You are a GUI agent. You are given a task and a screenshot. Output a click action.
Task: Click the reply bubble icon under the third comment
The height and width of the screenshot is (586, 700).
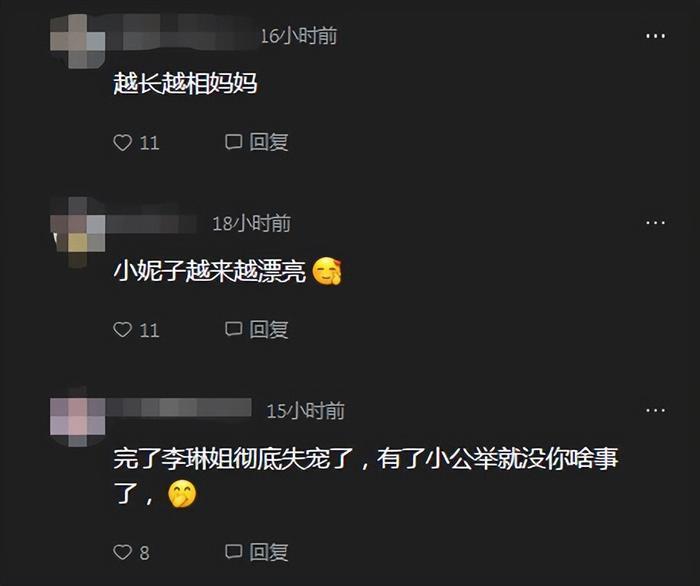[233, 552]
